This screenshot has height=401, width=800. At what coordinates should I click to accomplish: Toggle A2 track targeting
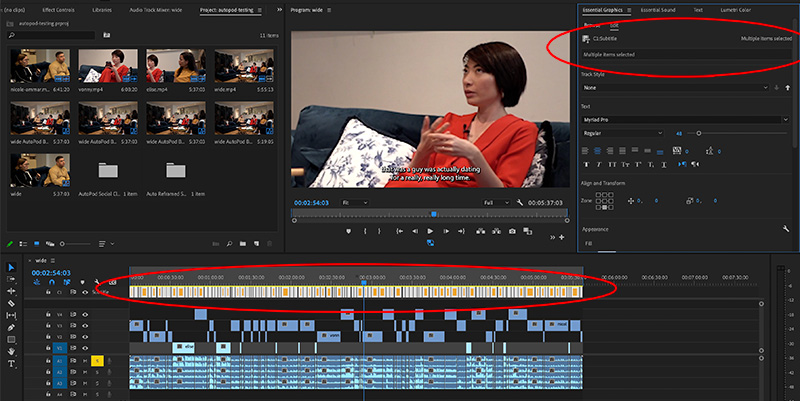[59, 372]
